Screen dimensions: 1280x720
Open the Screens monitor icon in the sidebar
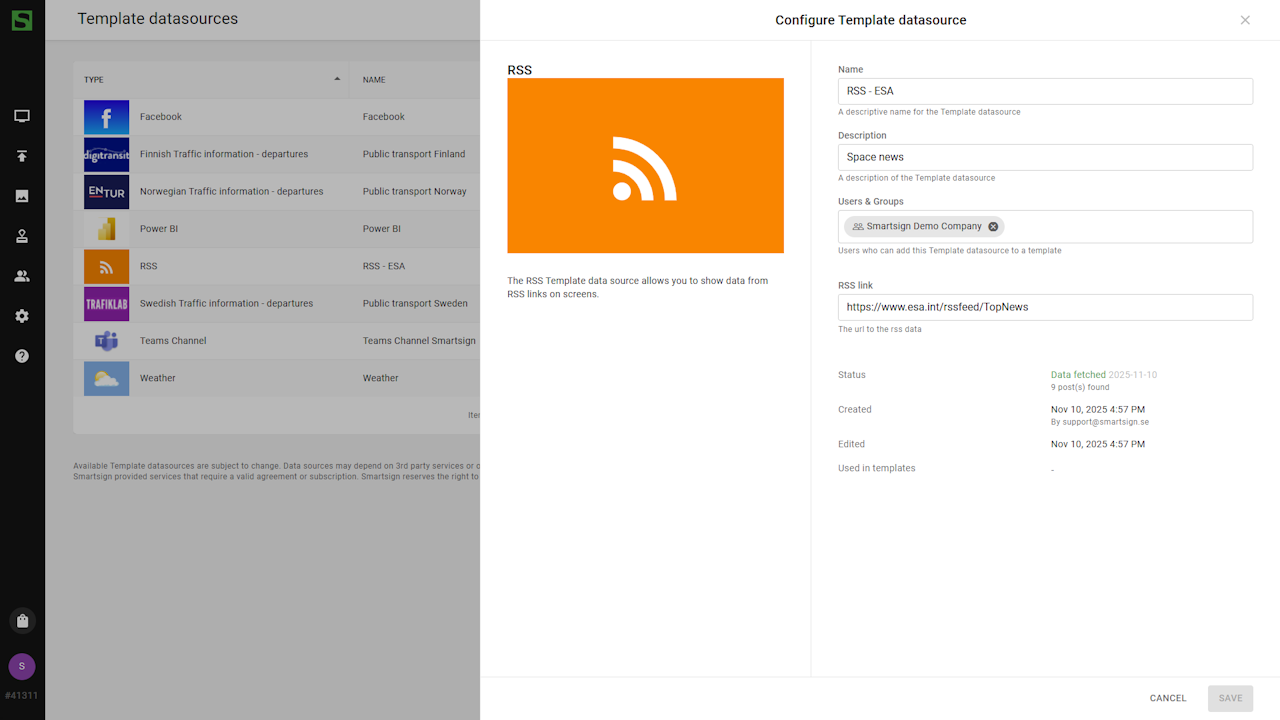point(22,116)
